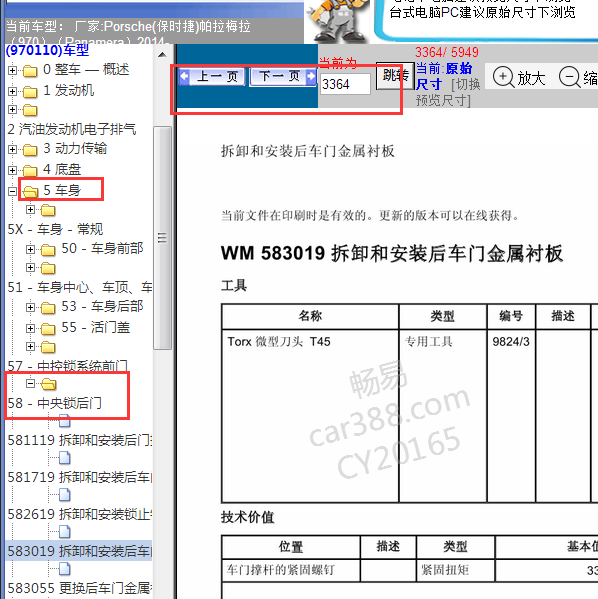Click open folder icon of 5 车身
598x599 pixels.
[x=30, y=191]
